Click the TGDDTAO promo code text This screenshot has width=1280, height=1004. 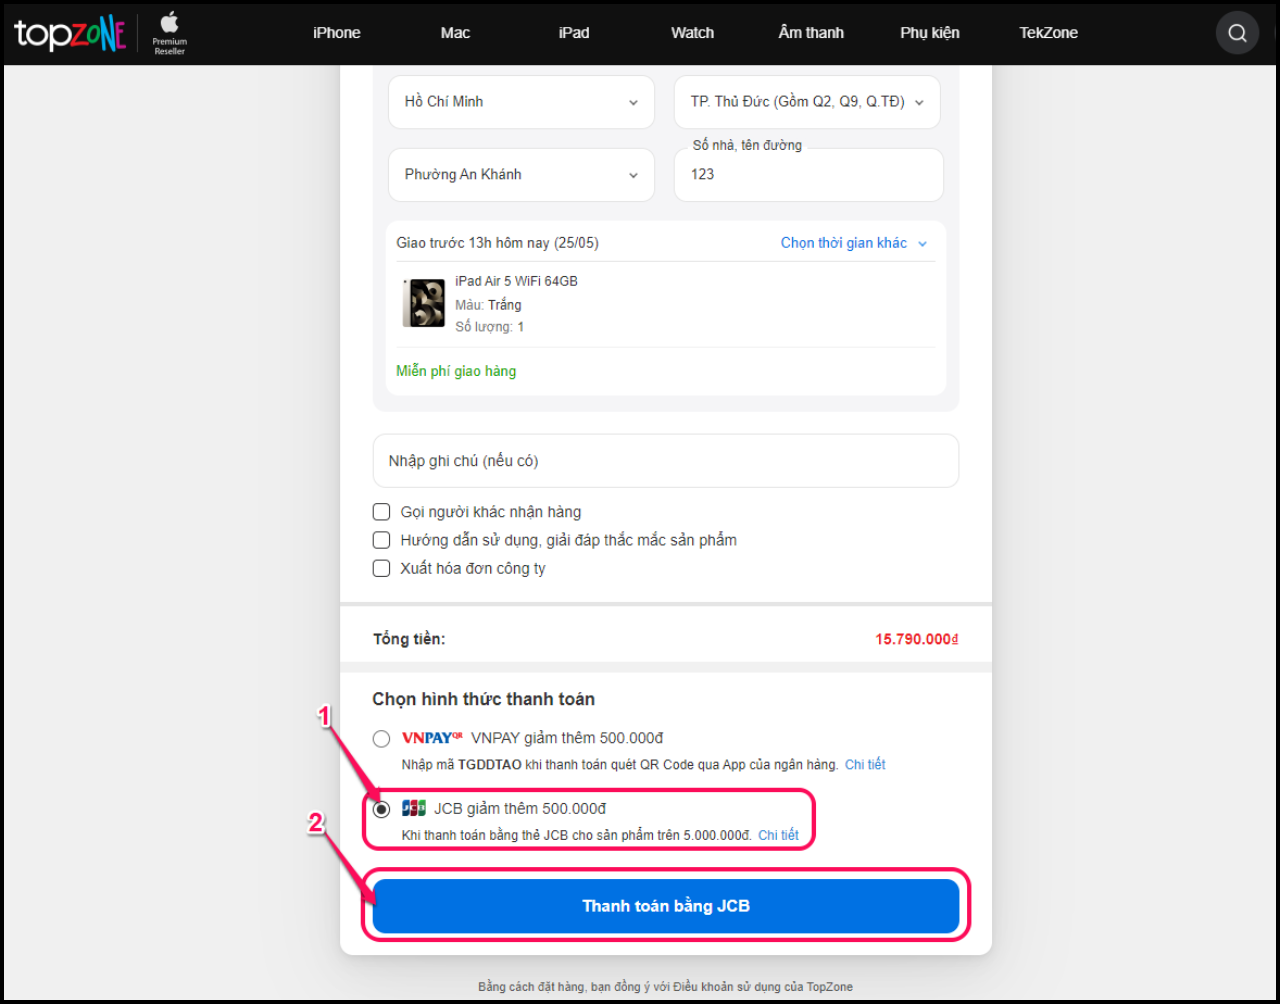[490, 765]
